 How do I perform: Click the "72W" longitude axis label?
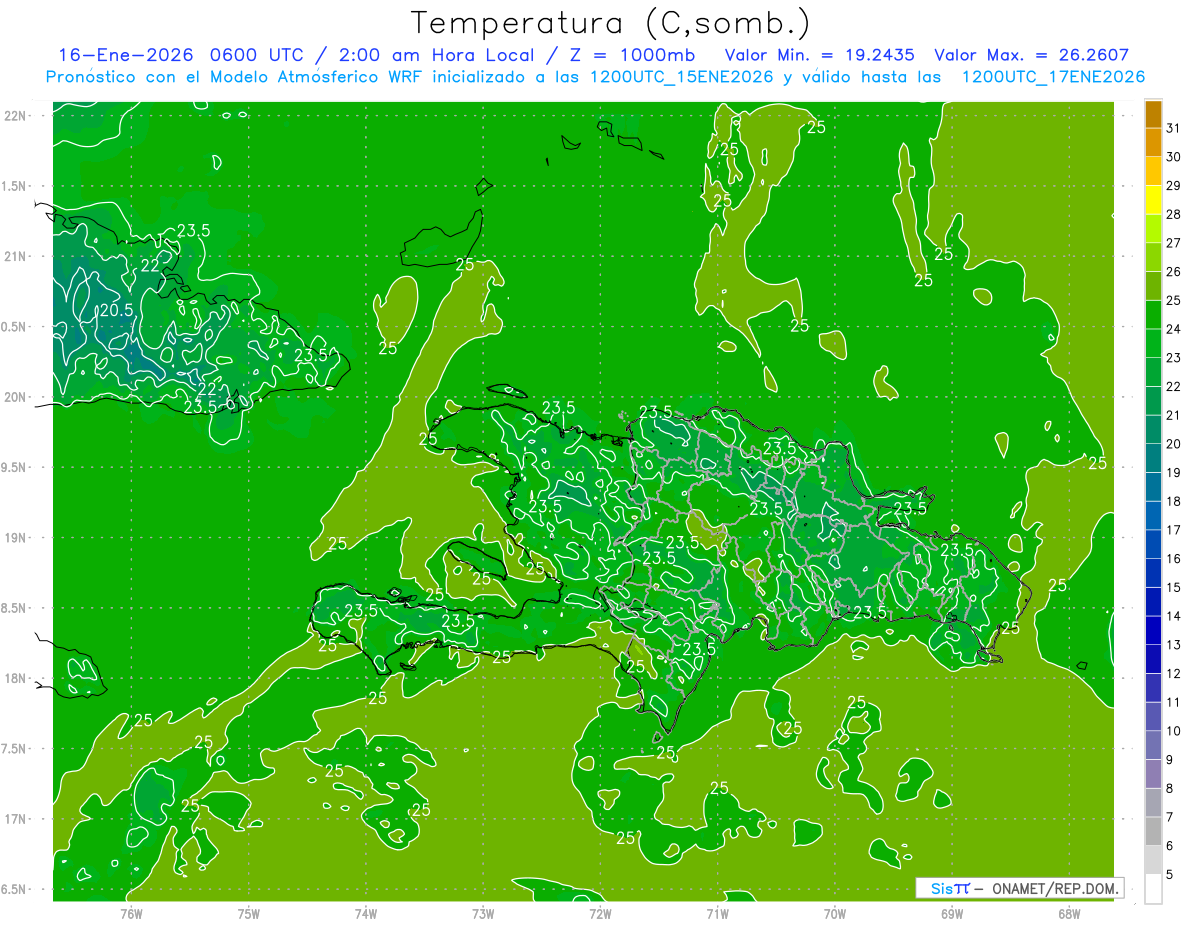click(600, 913)
